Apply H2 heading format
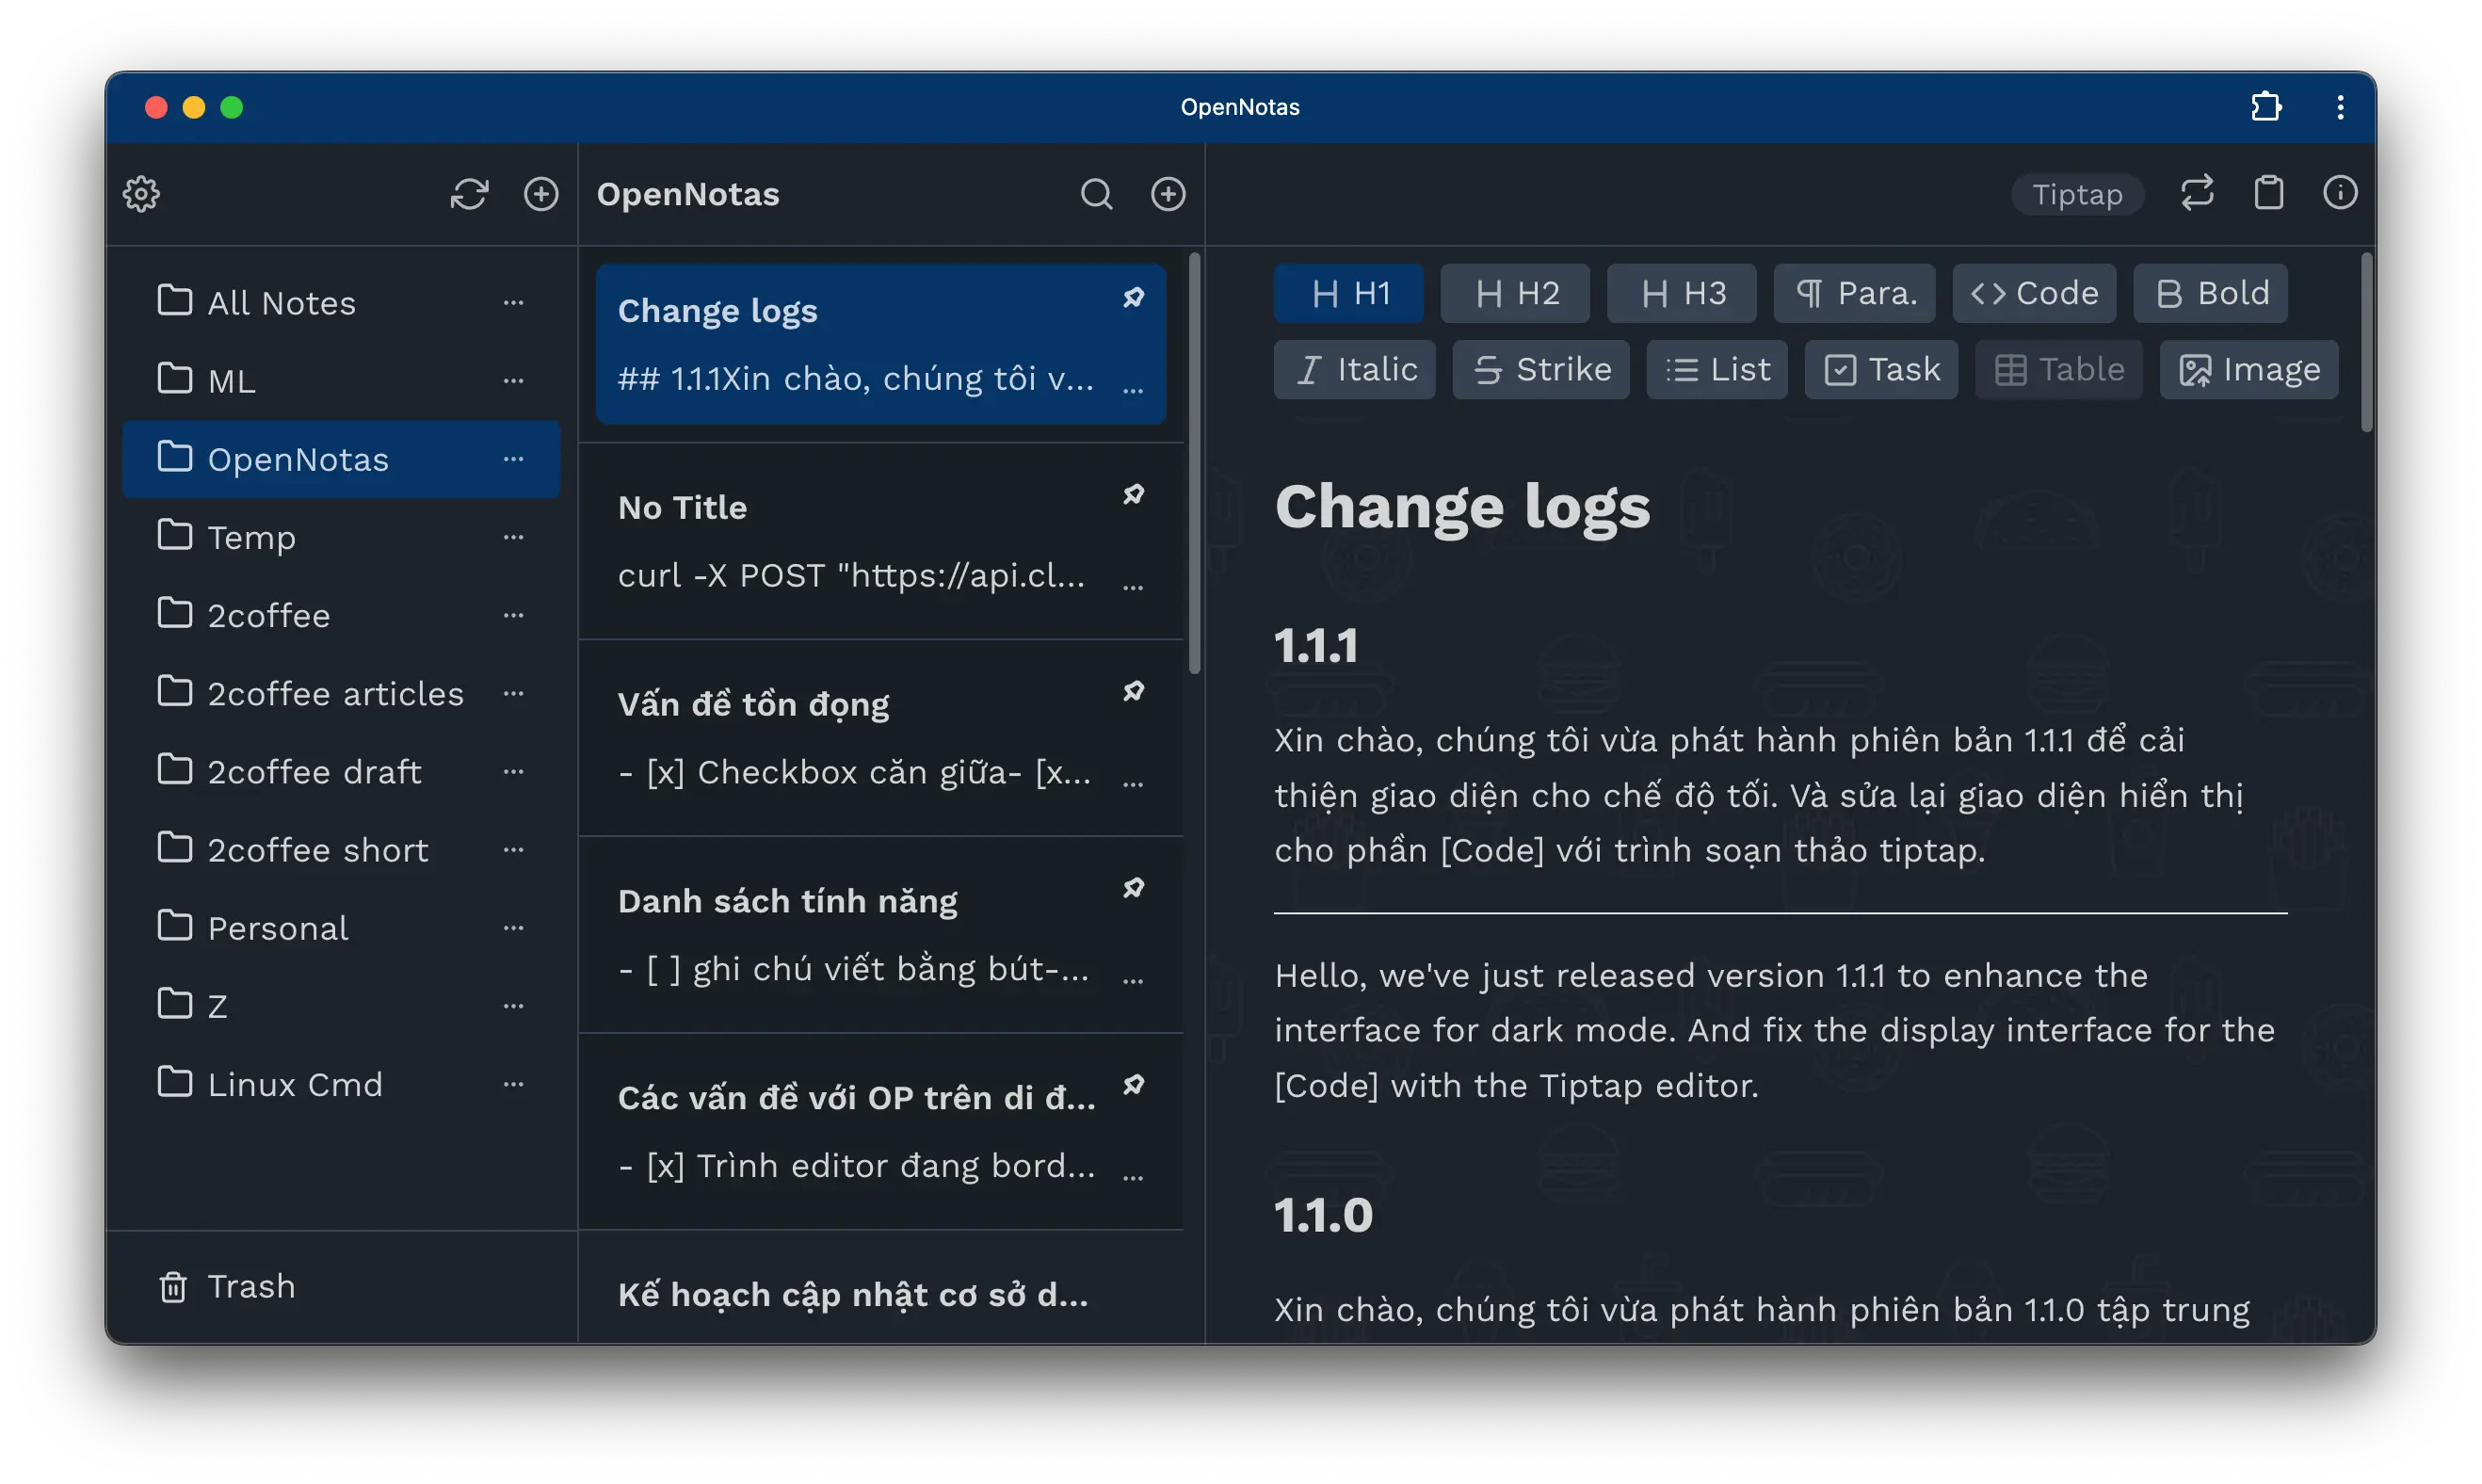 coord(1514,294)
